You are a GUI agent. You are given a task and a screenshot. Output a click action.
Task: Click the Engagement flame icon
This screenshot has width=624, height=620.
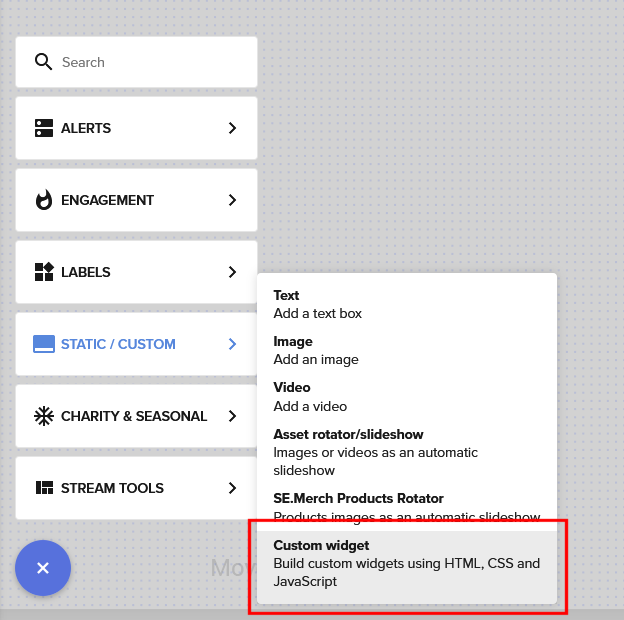click(x=44, y=200)
